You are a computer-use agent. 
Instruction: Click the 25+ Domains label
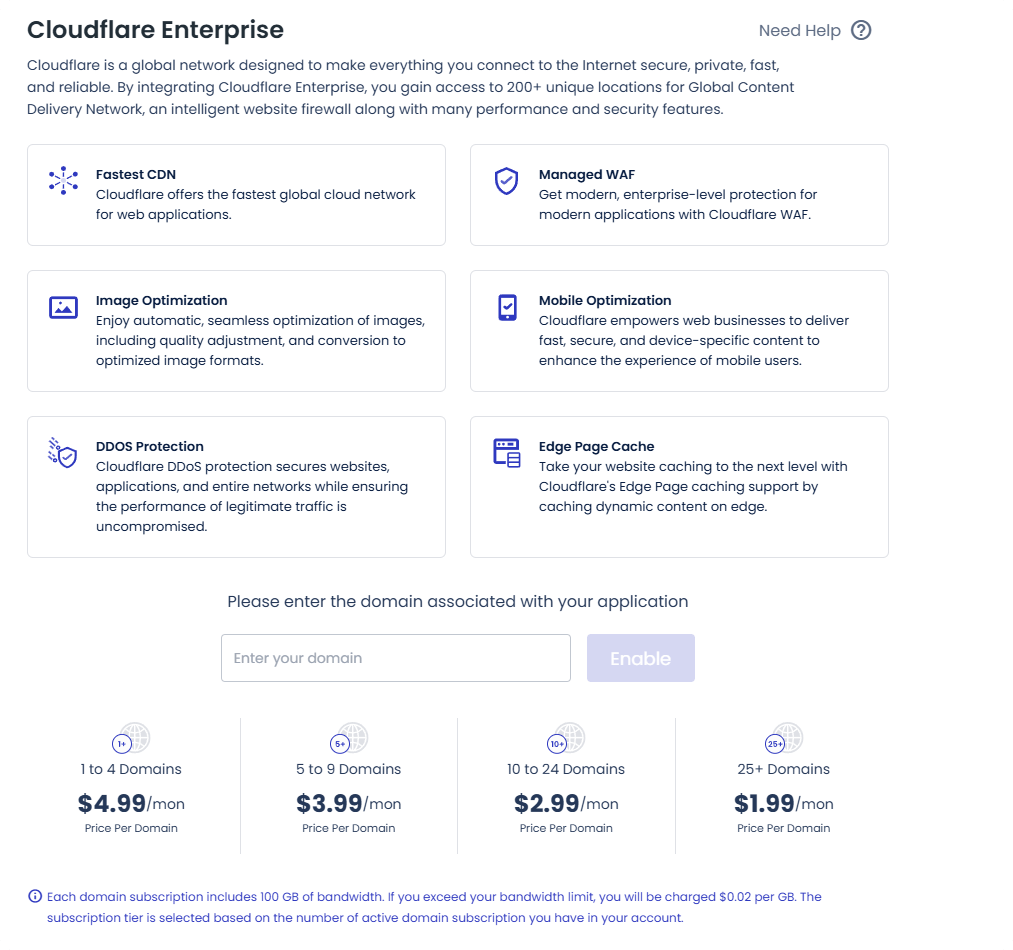(x=783, y=769)
